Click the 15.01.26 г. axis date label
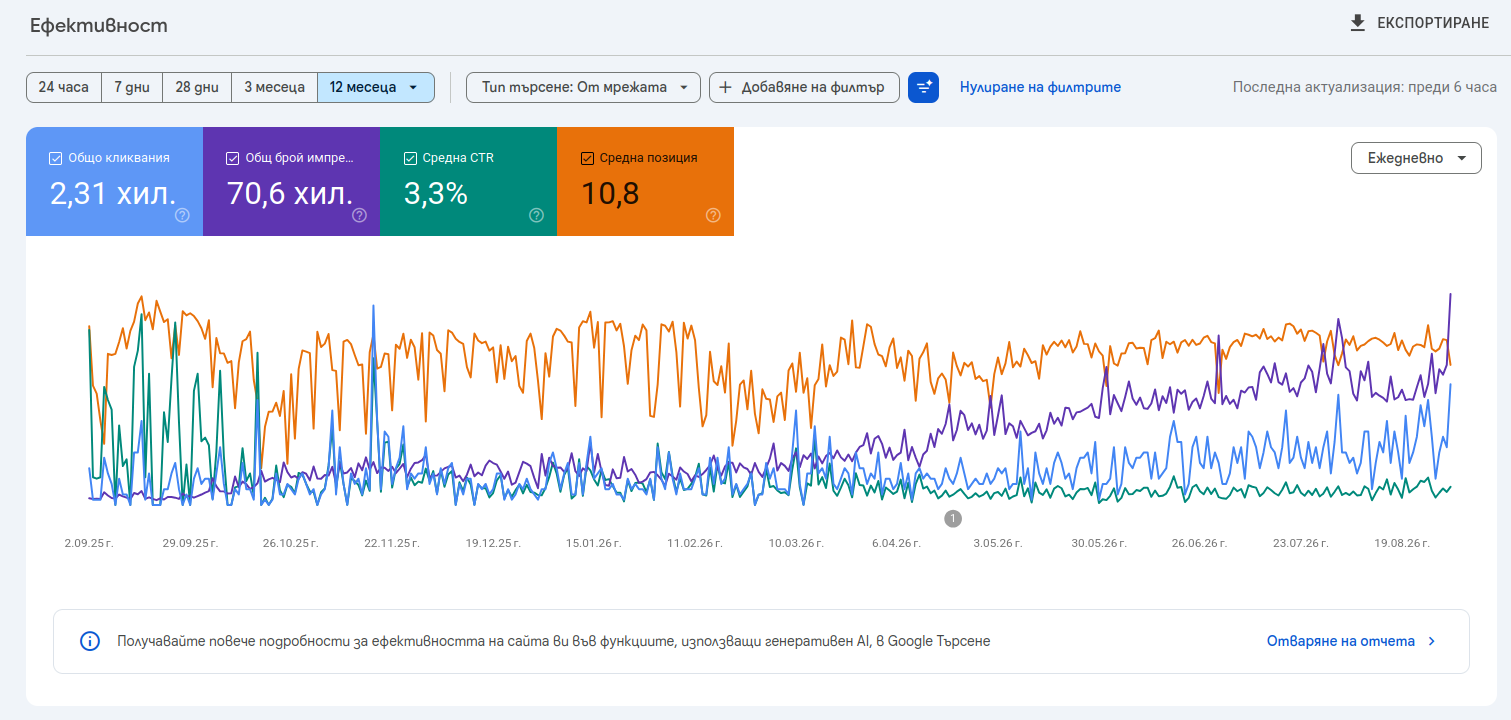 [594, 544]
